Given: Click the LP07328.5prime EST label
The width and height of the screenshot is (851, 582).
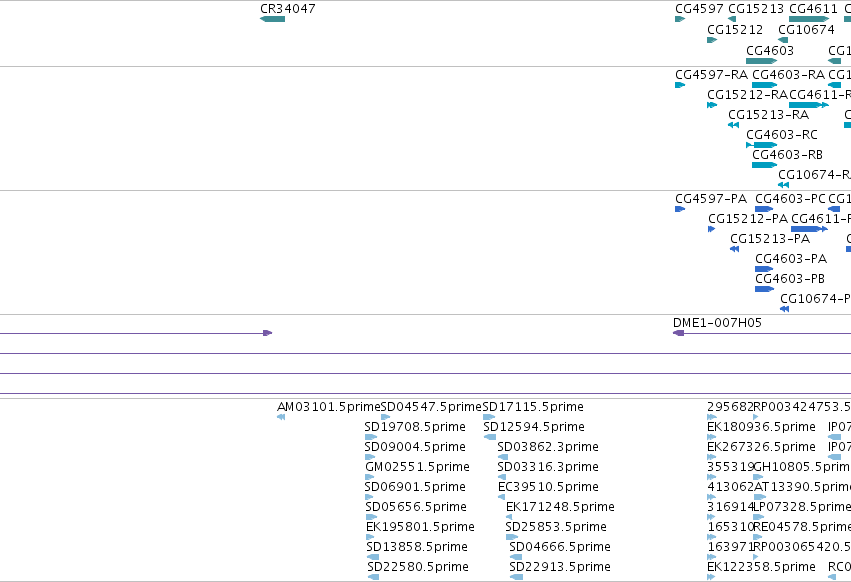Looking at the screenshot, I should pos(802,507).
